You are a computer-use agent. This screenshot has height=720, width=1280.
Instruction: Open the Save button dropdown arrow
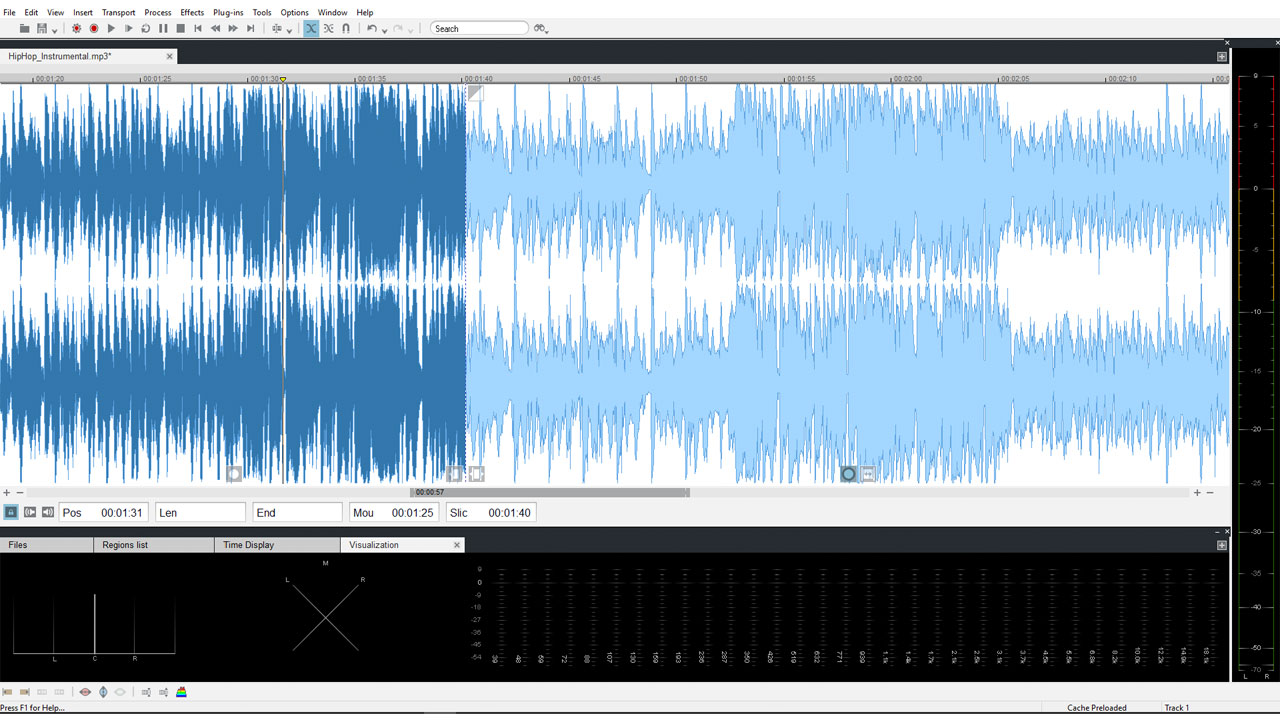[x=52, y=30]
